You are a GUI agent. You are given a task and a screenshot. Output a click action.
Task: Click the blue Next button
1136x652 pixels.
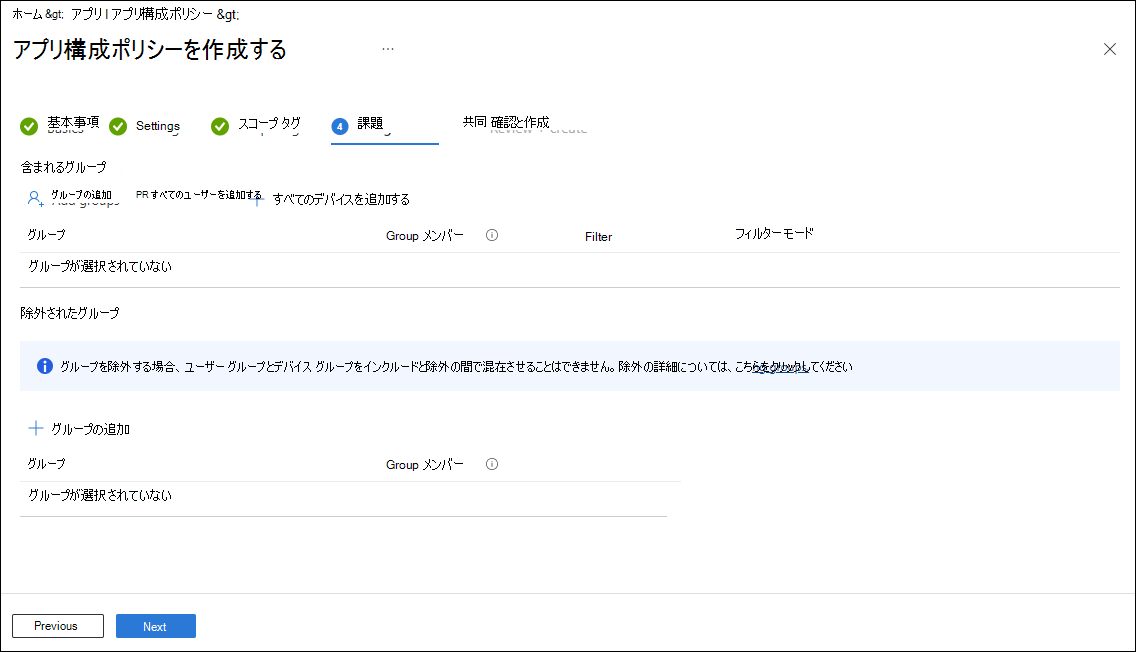click(156, 626)
